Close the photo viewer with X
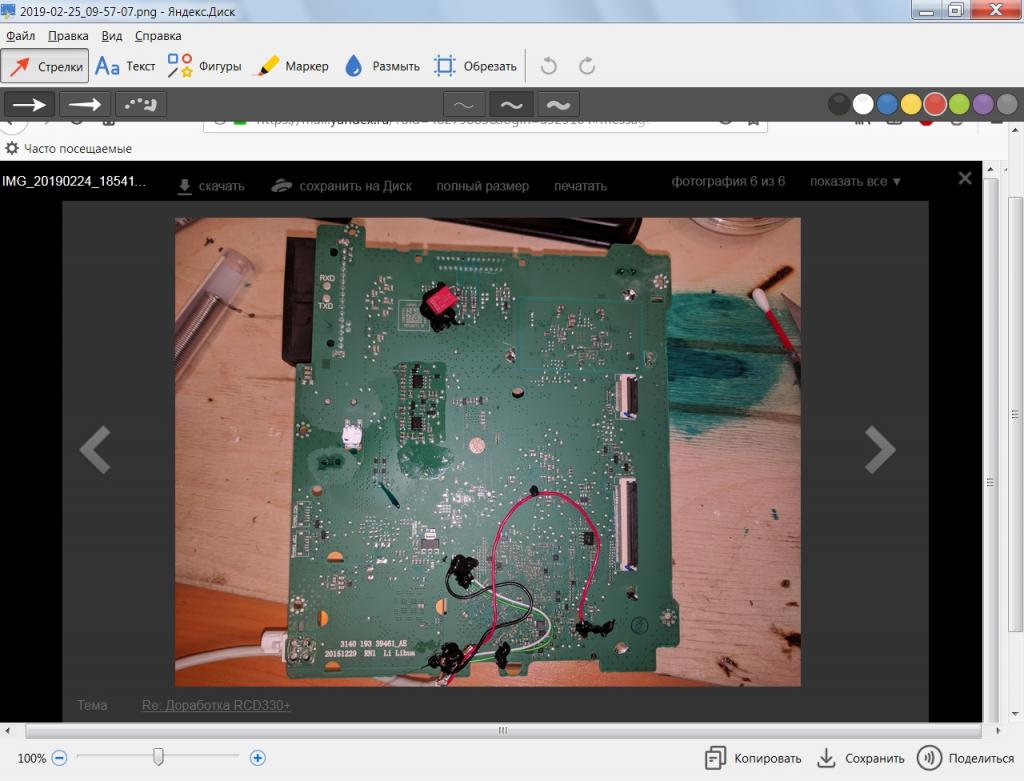The height and width of the screenshot is (781, 1024). [x=965, y=178]
